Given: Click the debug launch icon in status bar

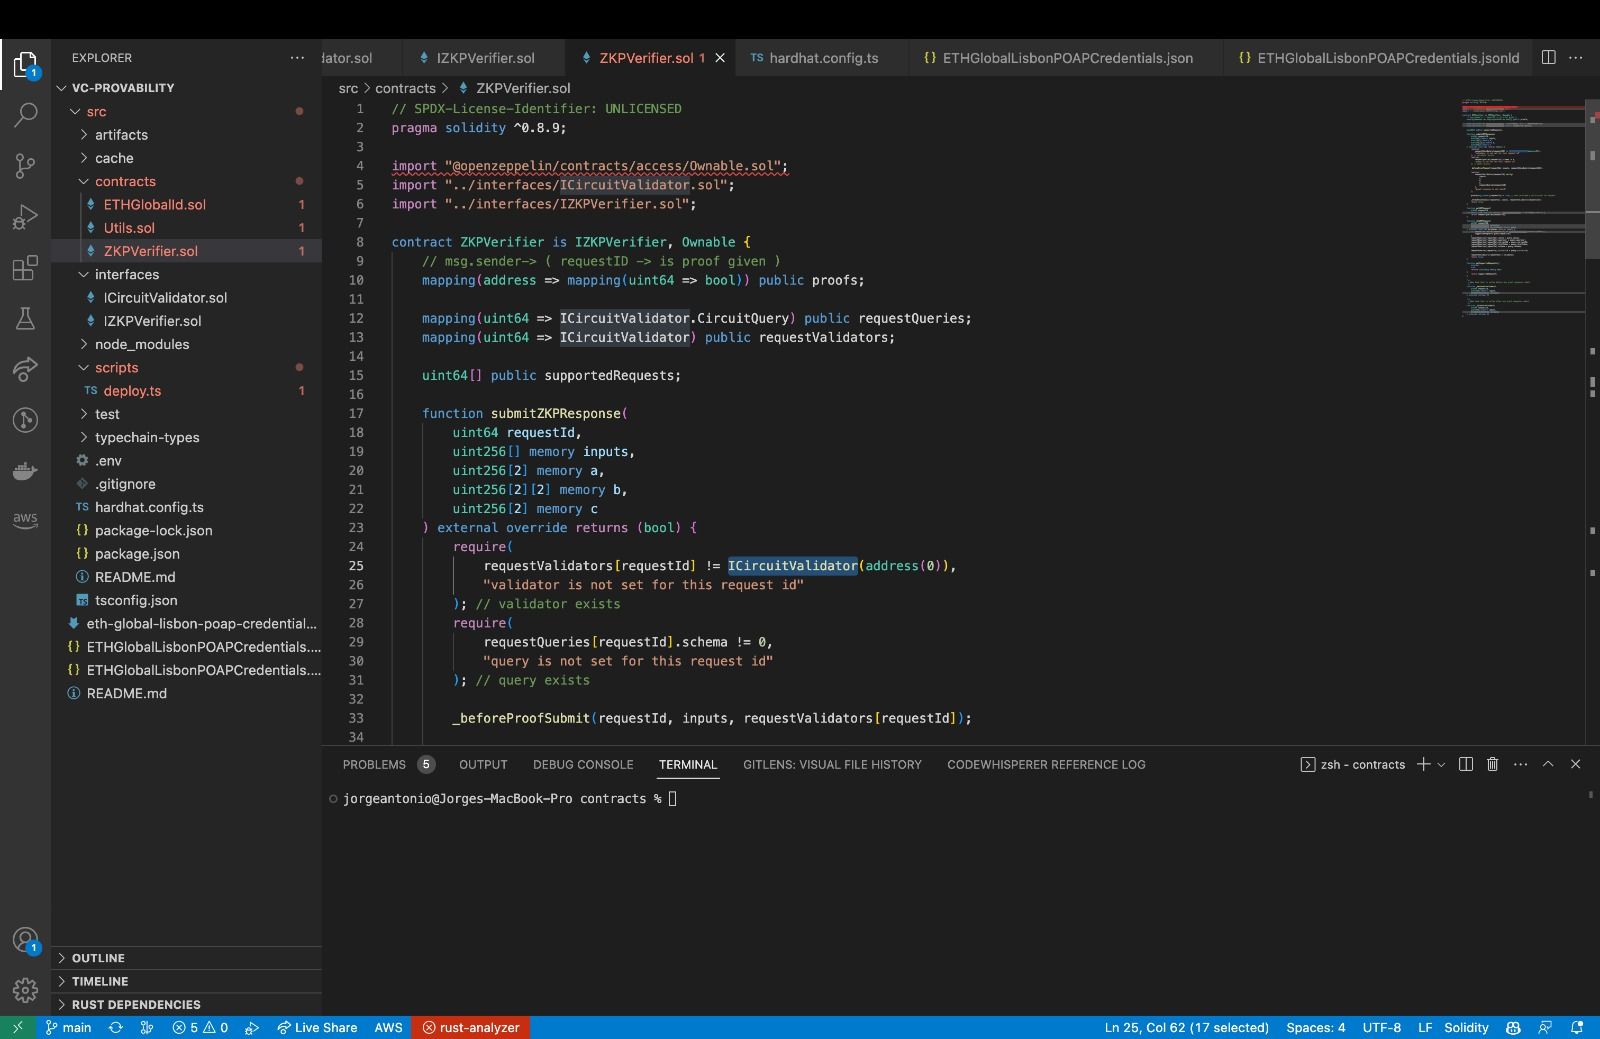Looking at the screenshot, I should coord(251,1027).
